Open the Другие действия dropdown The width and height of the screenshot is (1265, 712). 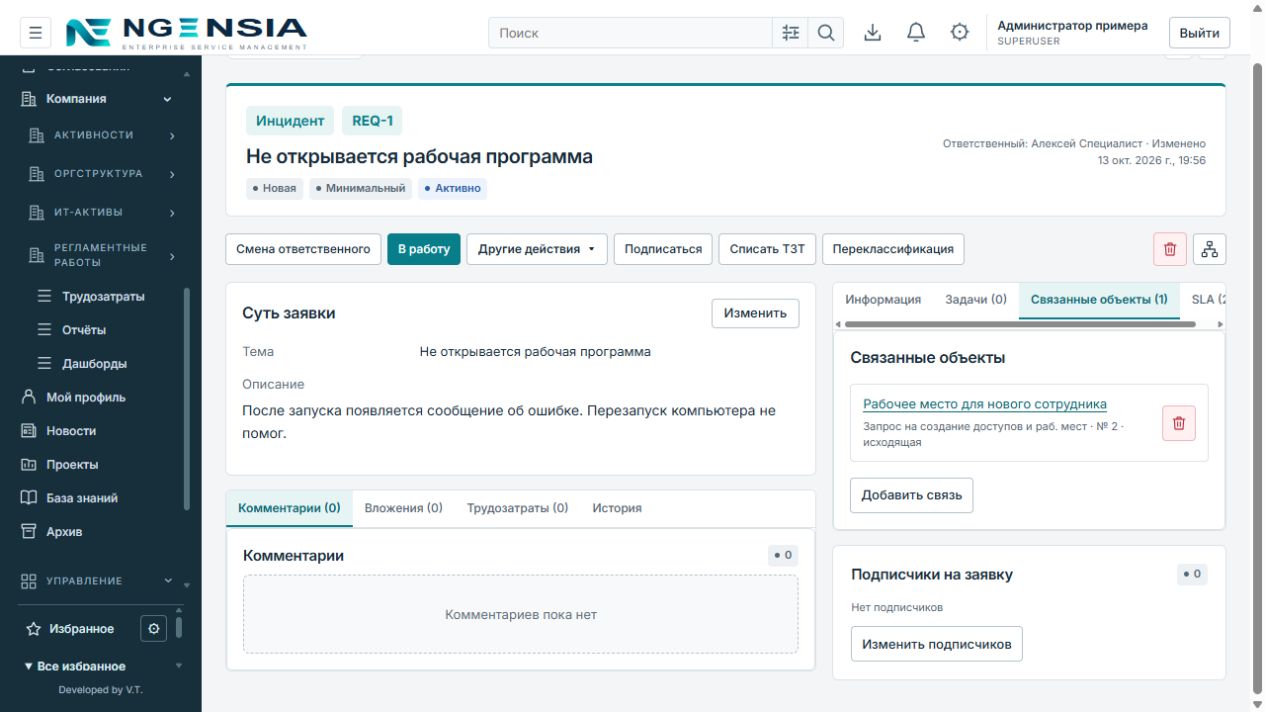click(x=537, y=249)
